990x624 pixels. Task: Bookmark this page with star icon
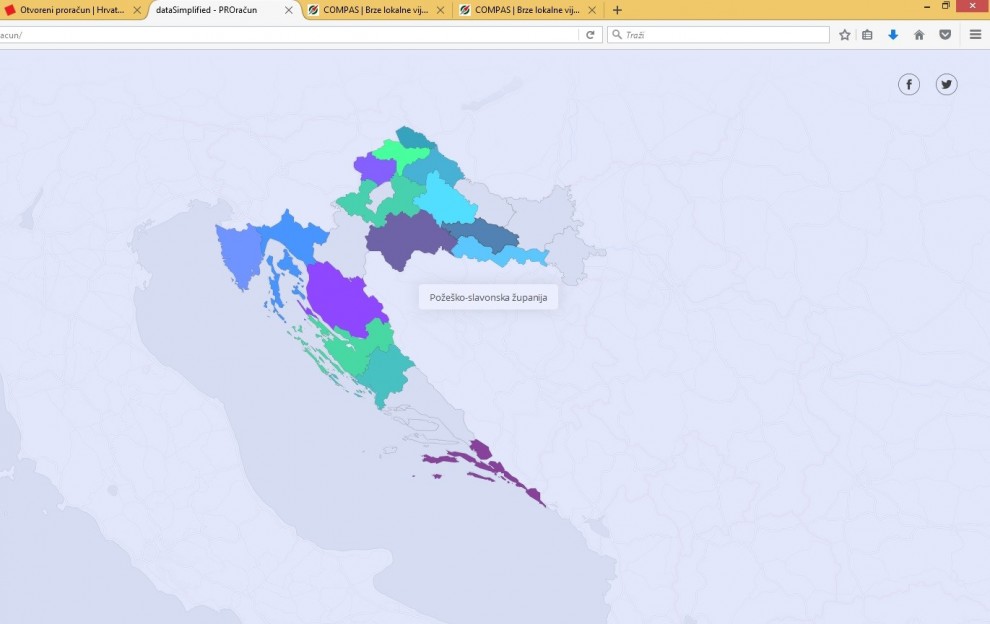[844, 35]
